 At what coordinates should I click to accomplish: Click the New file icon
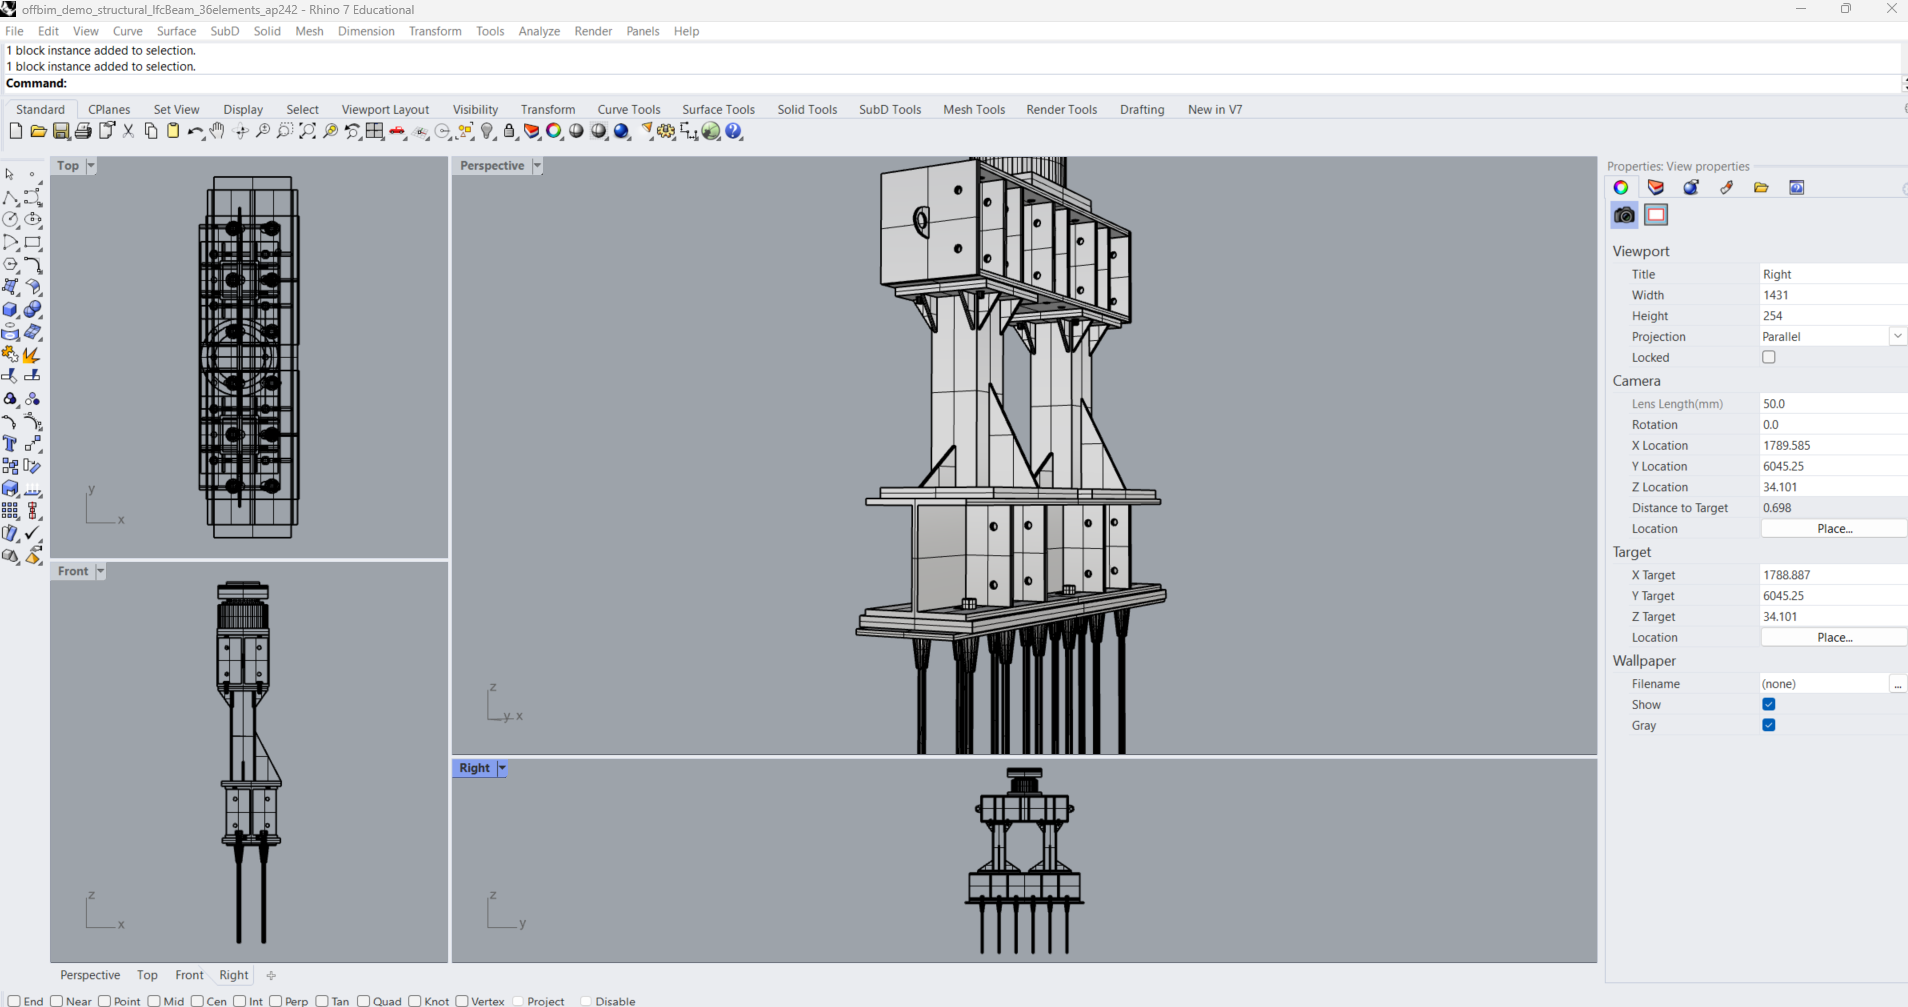pyautogui.click(x=15, y=131)
